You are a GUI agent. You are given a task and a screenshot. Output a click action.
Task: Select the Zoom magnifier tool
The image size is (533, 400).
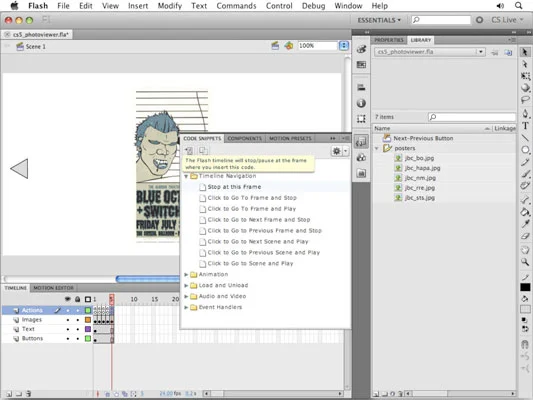tap(525, 262)
